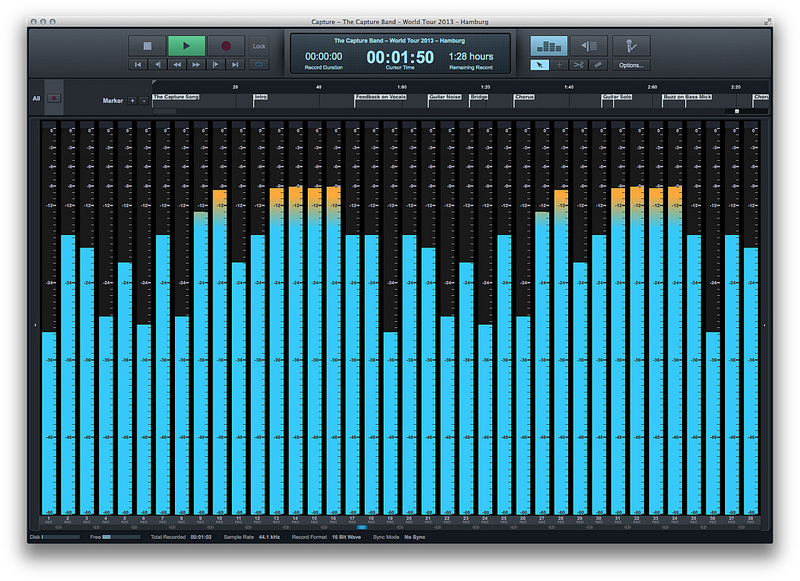Unlink the highlighted channels 17-18 stereo link
Screen dimensions: 800x581
tap(362, 527)
